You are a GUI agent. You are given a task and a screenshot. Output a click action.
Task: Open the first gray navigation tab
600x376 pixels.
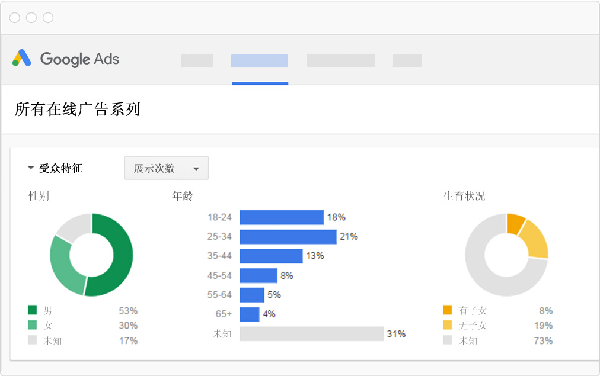pyautogui.click(x=197, y=60)
